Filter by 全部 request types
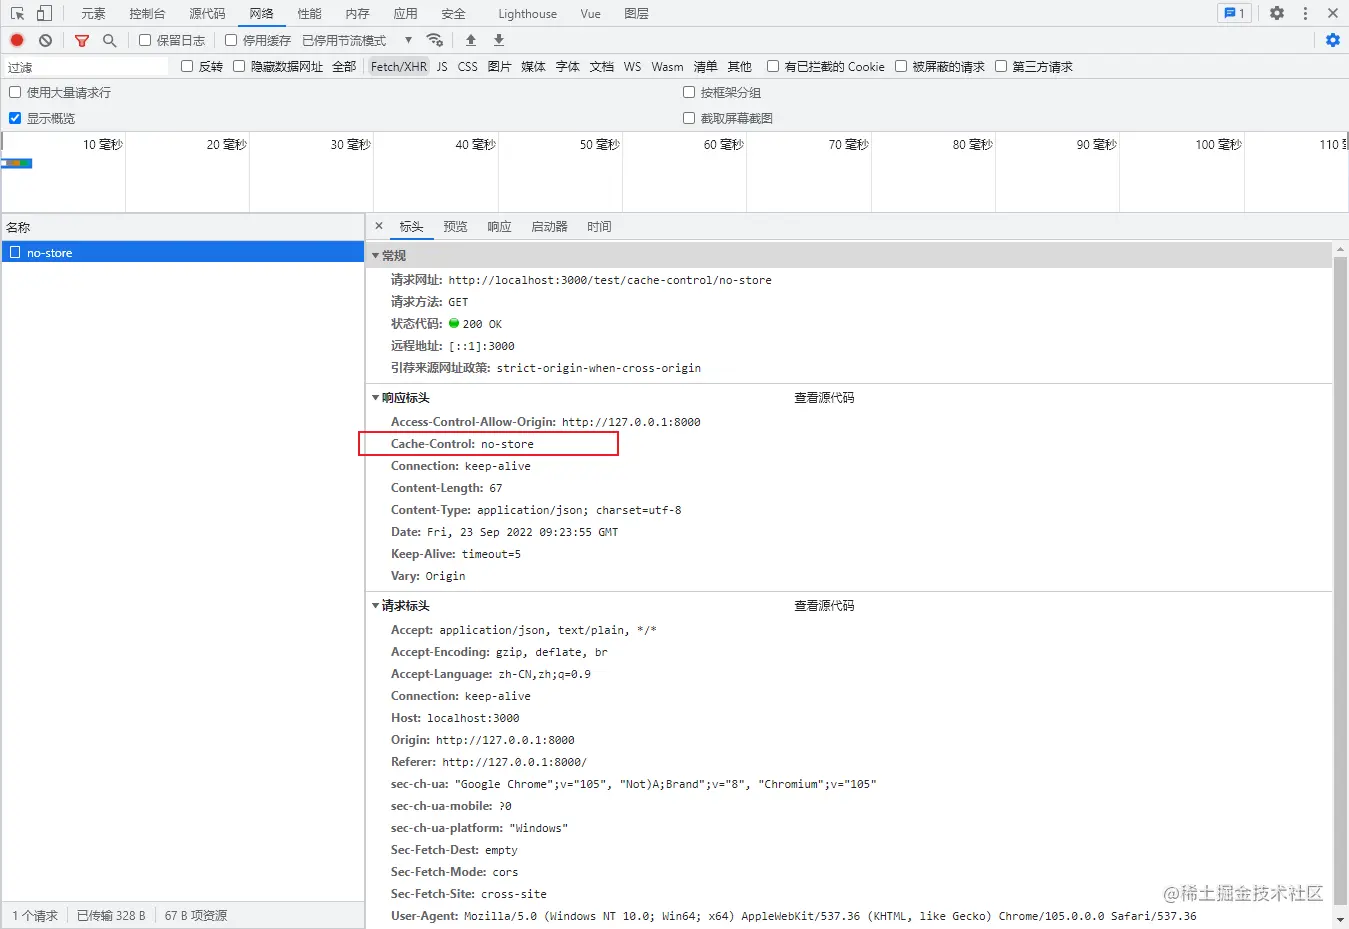Screen dimensions: 1349x929 click(x=344, y=66)
